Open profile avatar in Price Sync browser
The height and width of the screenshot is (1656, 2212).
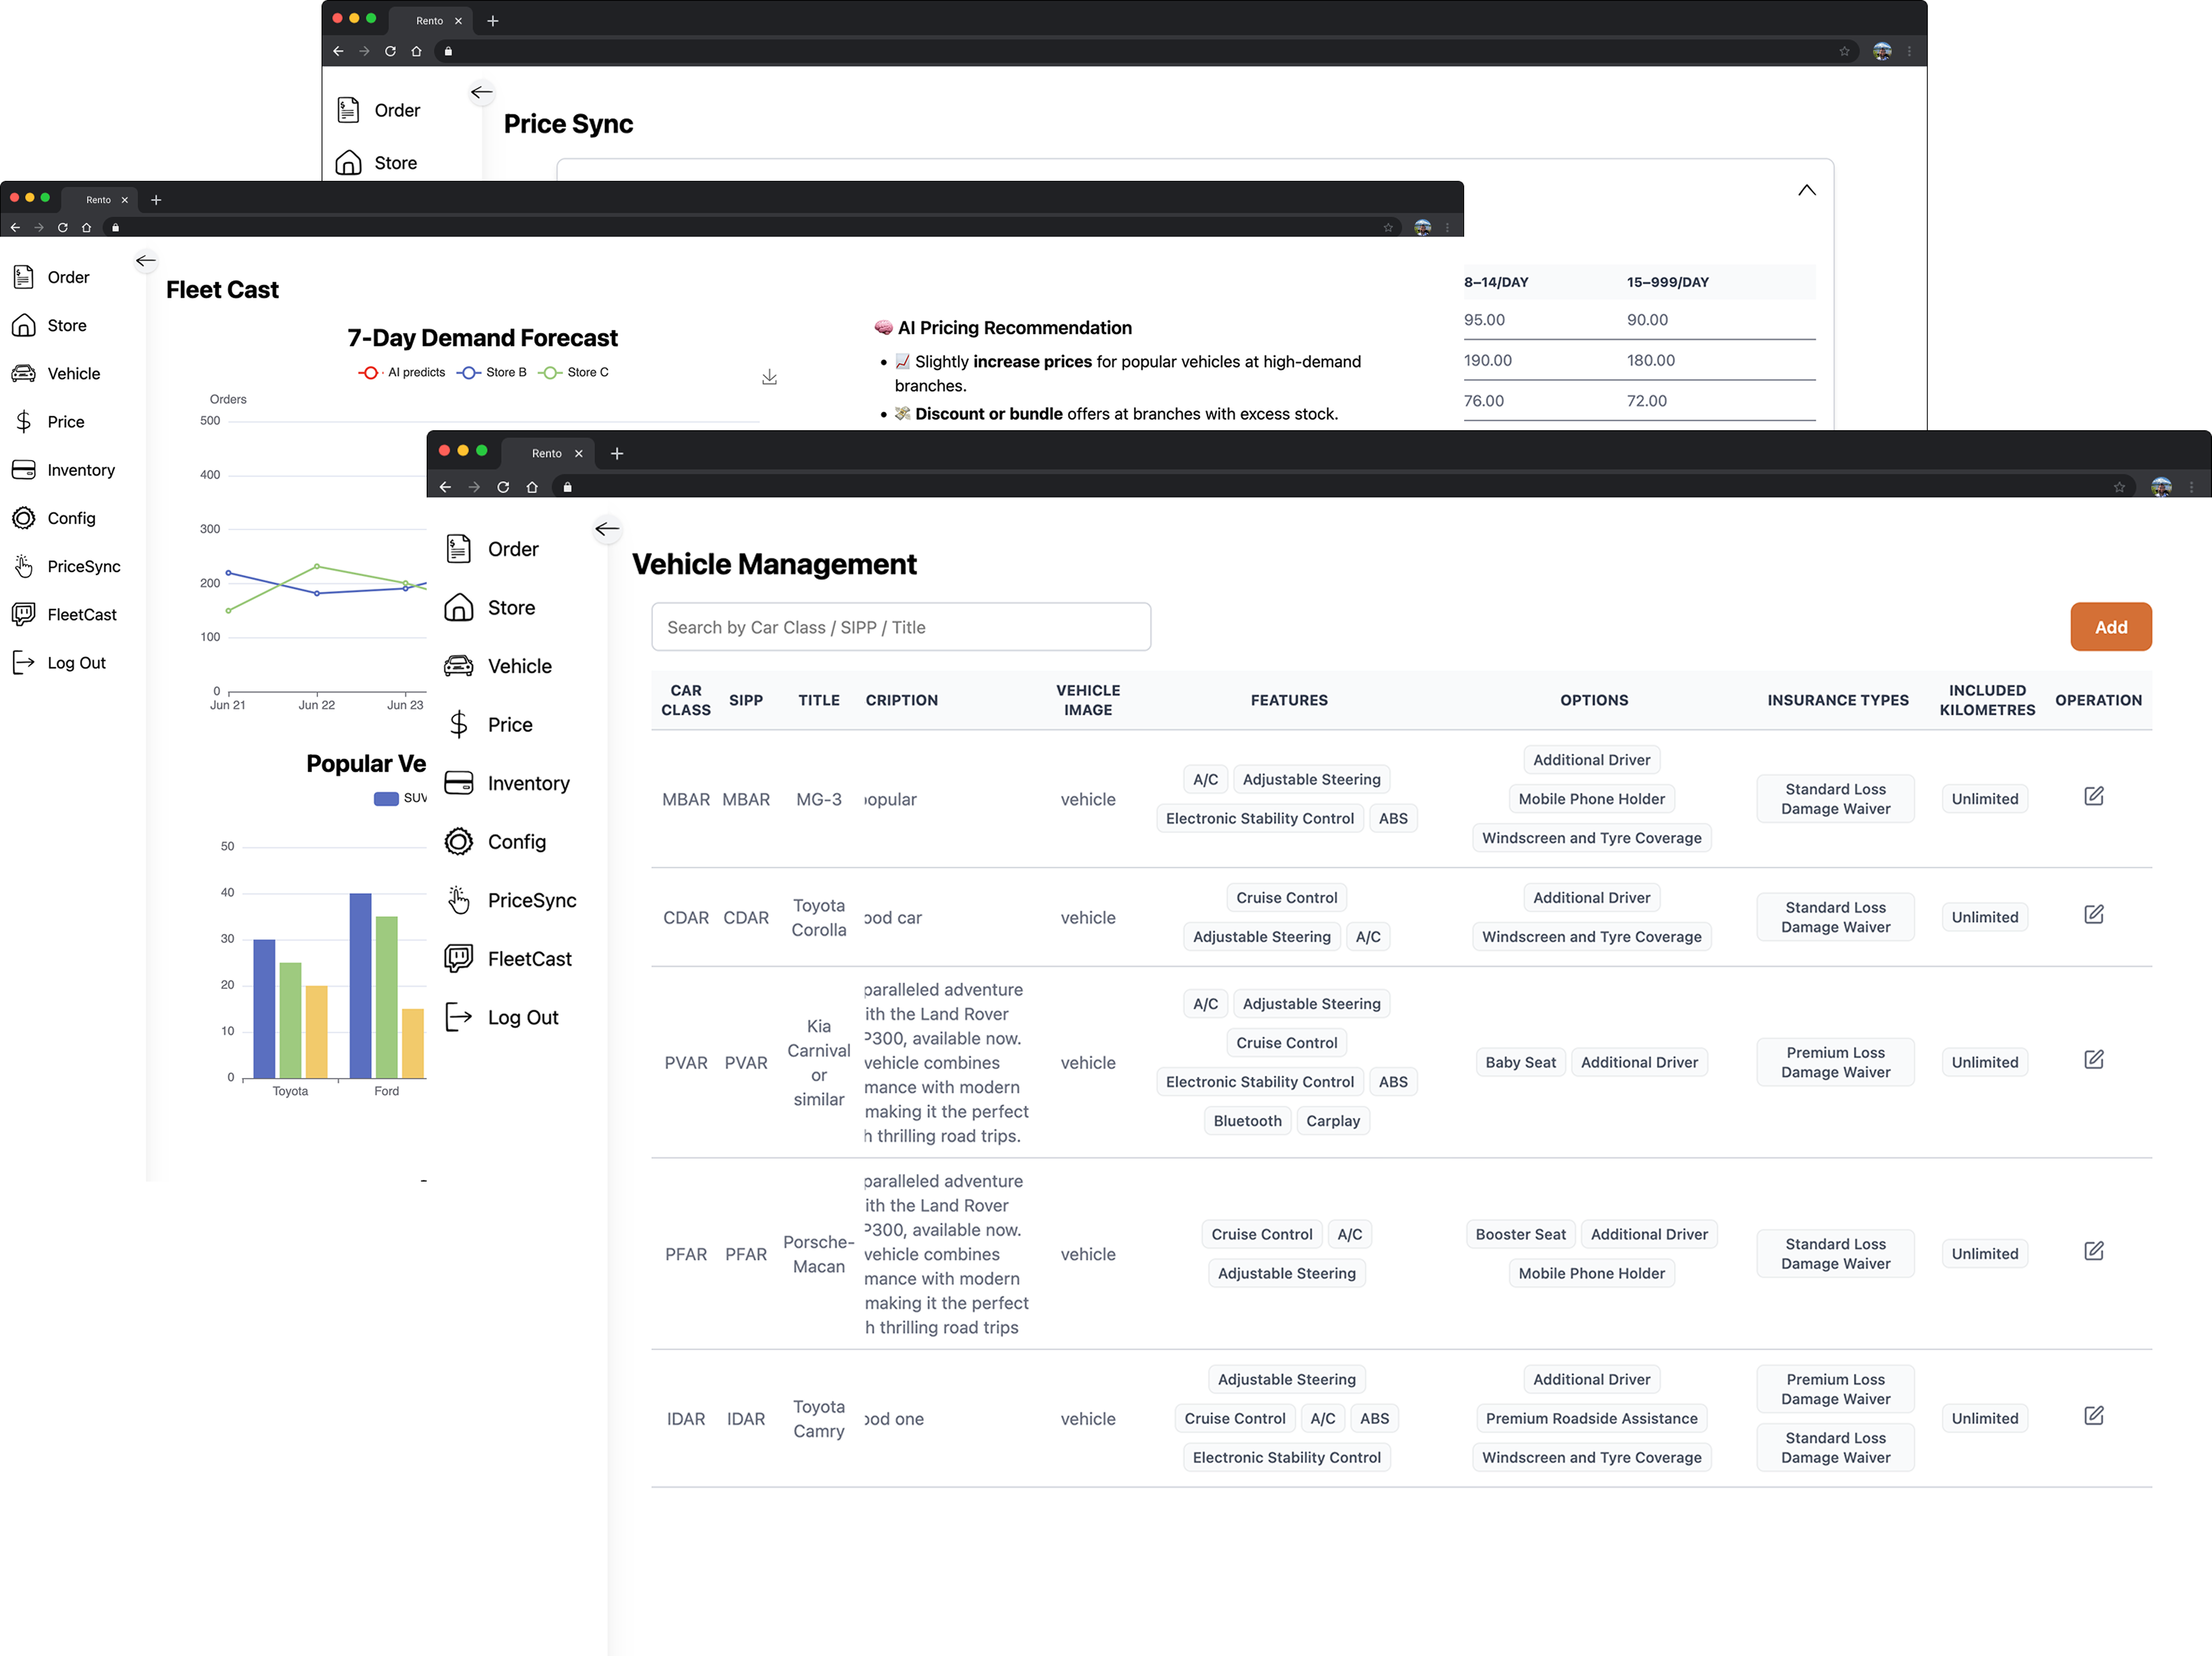coord(1882,51)
